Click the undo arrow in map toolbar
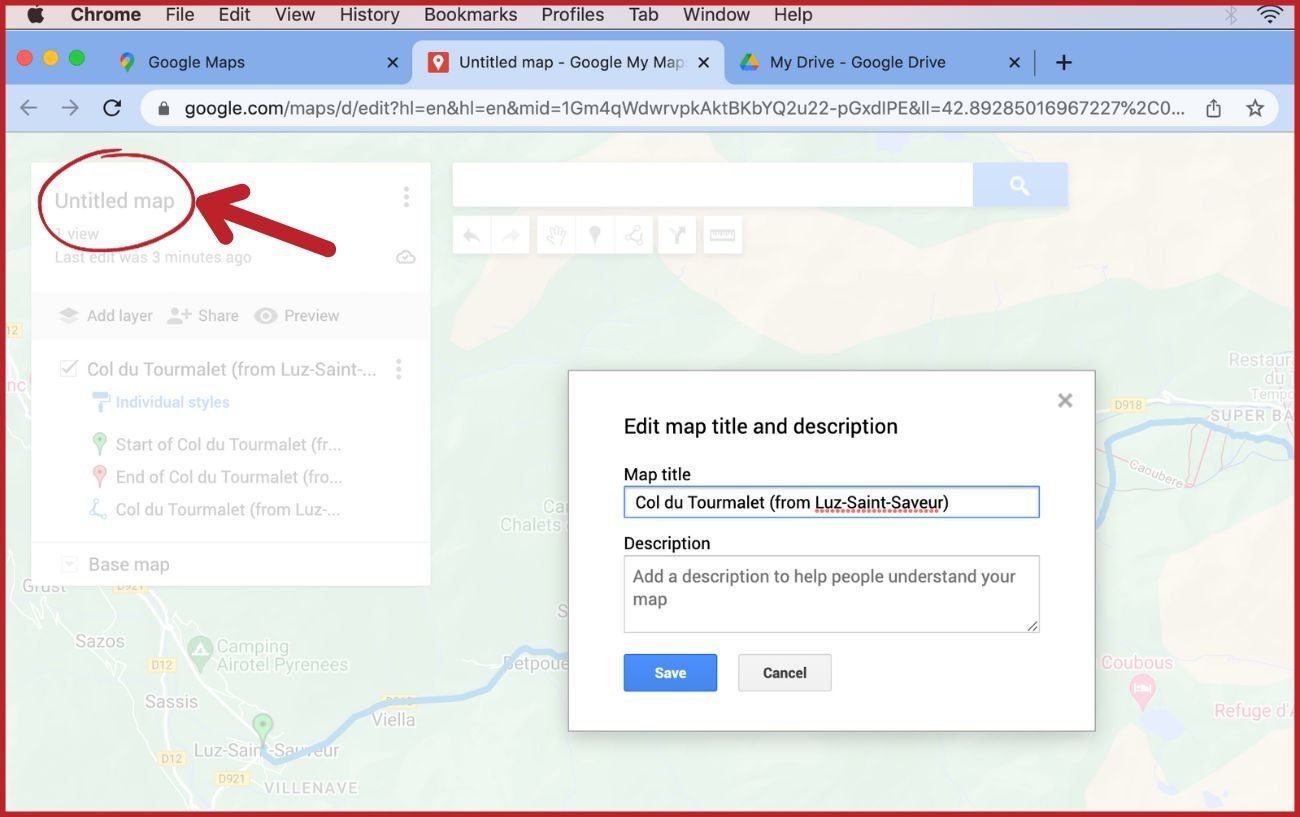This screenshot has width=1300, height=817. pyautogui.click(x=472, y=235)
